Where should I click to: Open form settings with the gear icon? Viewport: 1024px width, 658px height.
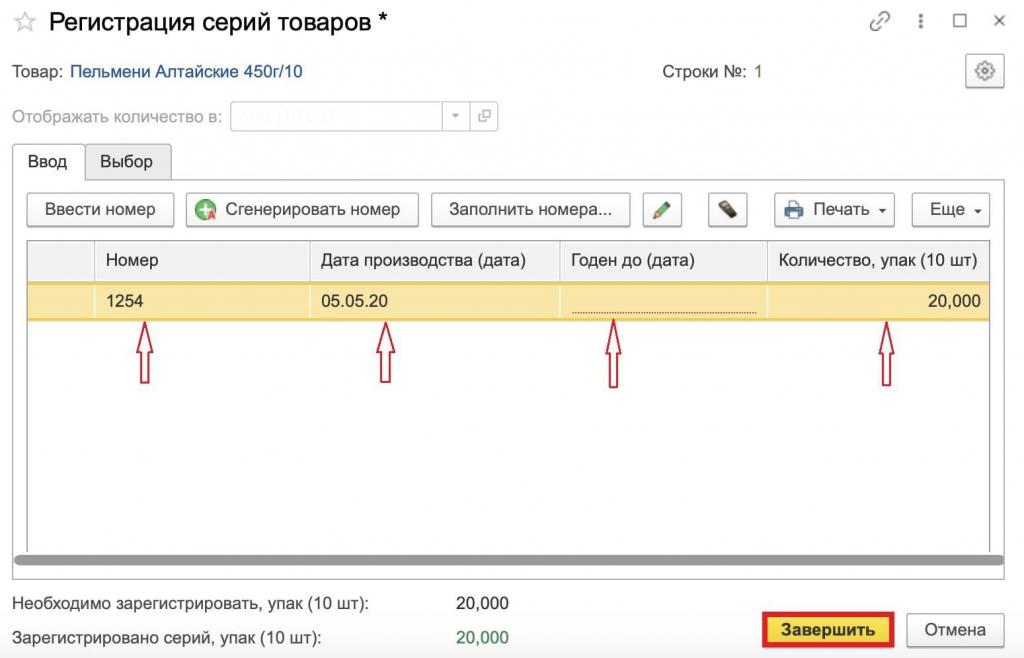click(x=985, y=70)
